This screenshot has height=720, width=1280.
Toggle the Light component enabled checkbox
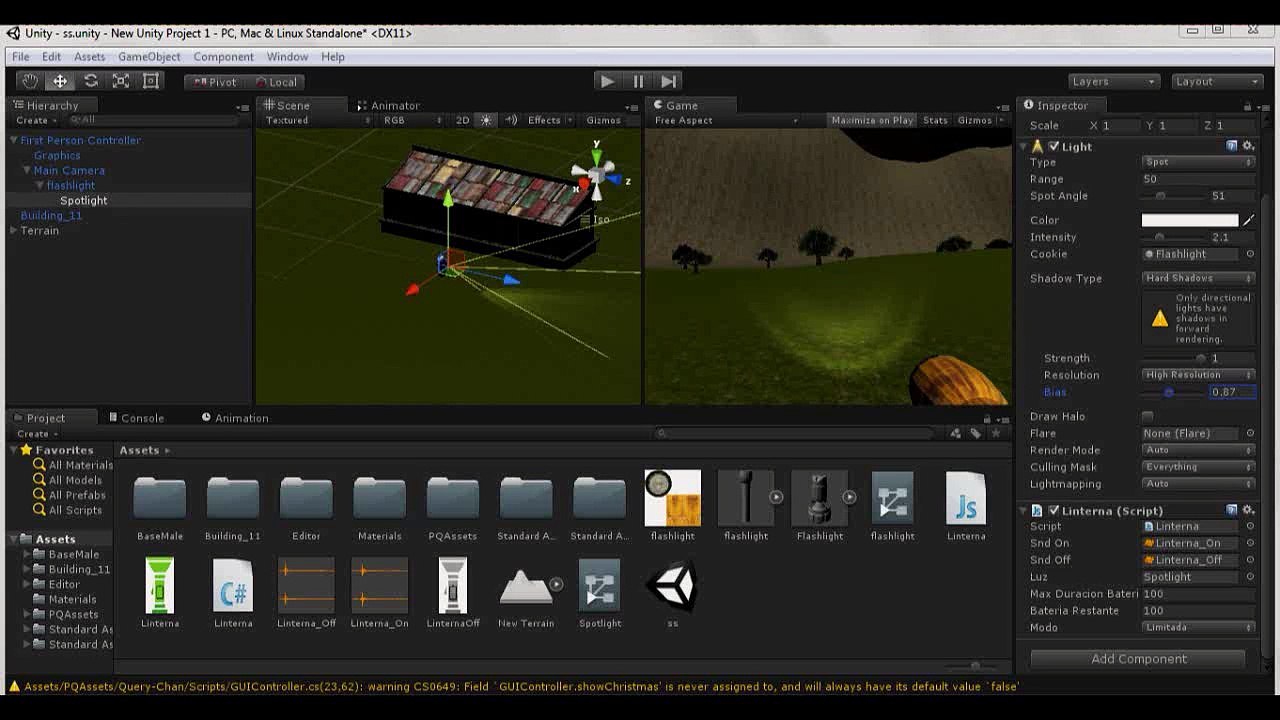1054,146
